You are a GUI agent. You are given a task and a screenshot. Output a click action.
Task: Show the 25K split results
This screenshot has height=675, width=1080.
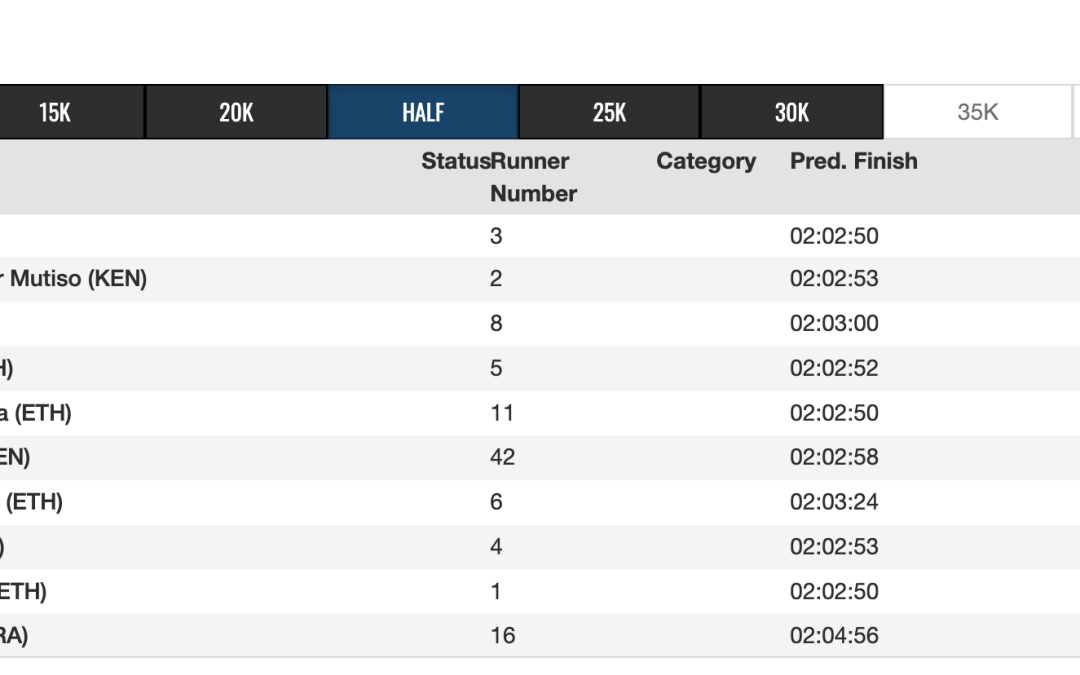coord(609,112)
